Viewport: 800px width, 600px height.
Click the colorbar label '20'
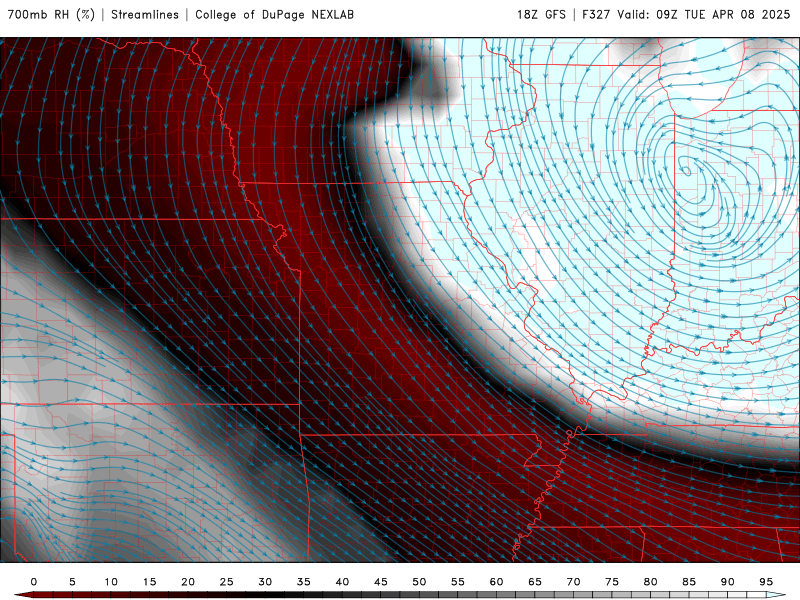pos(188,582)
